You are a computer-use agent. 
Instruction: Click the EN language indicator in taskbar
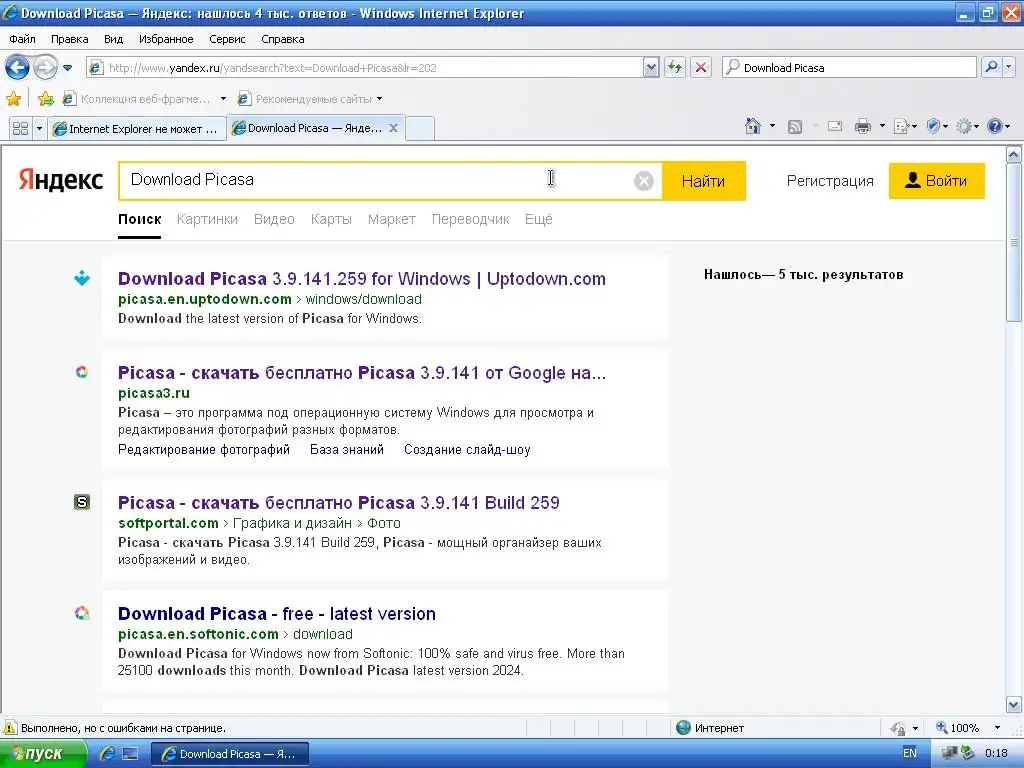(910, 753)
